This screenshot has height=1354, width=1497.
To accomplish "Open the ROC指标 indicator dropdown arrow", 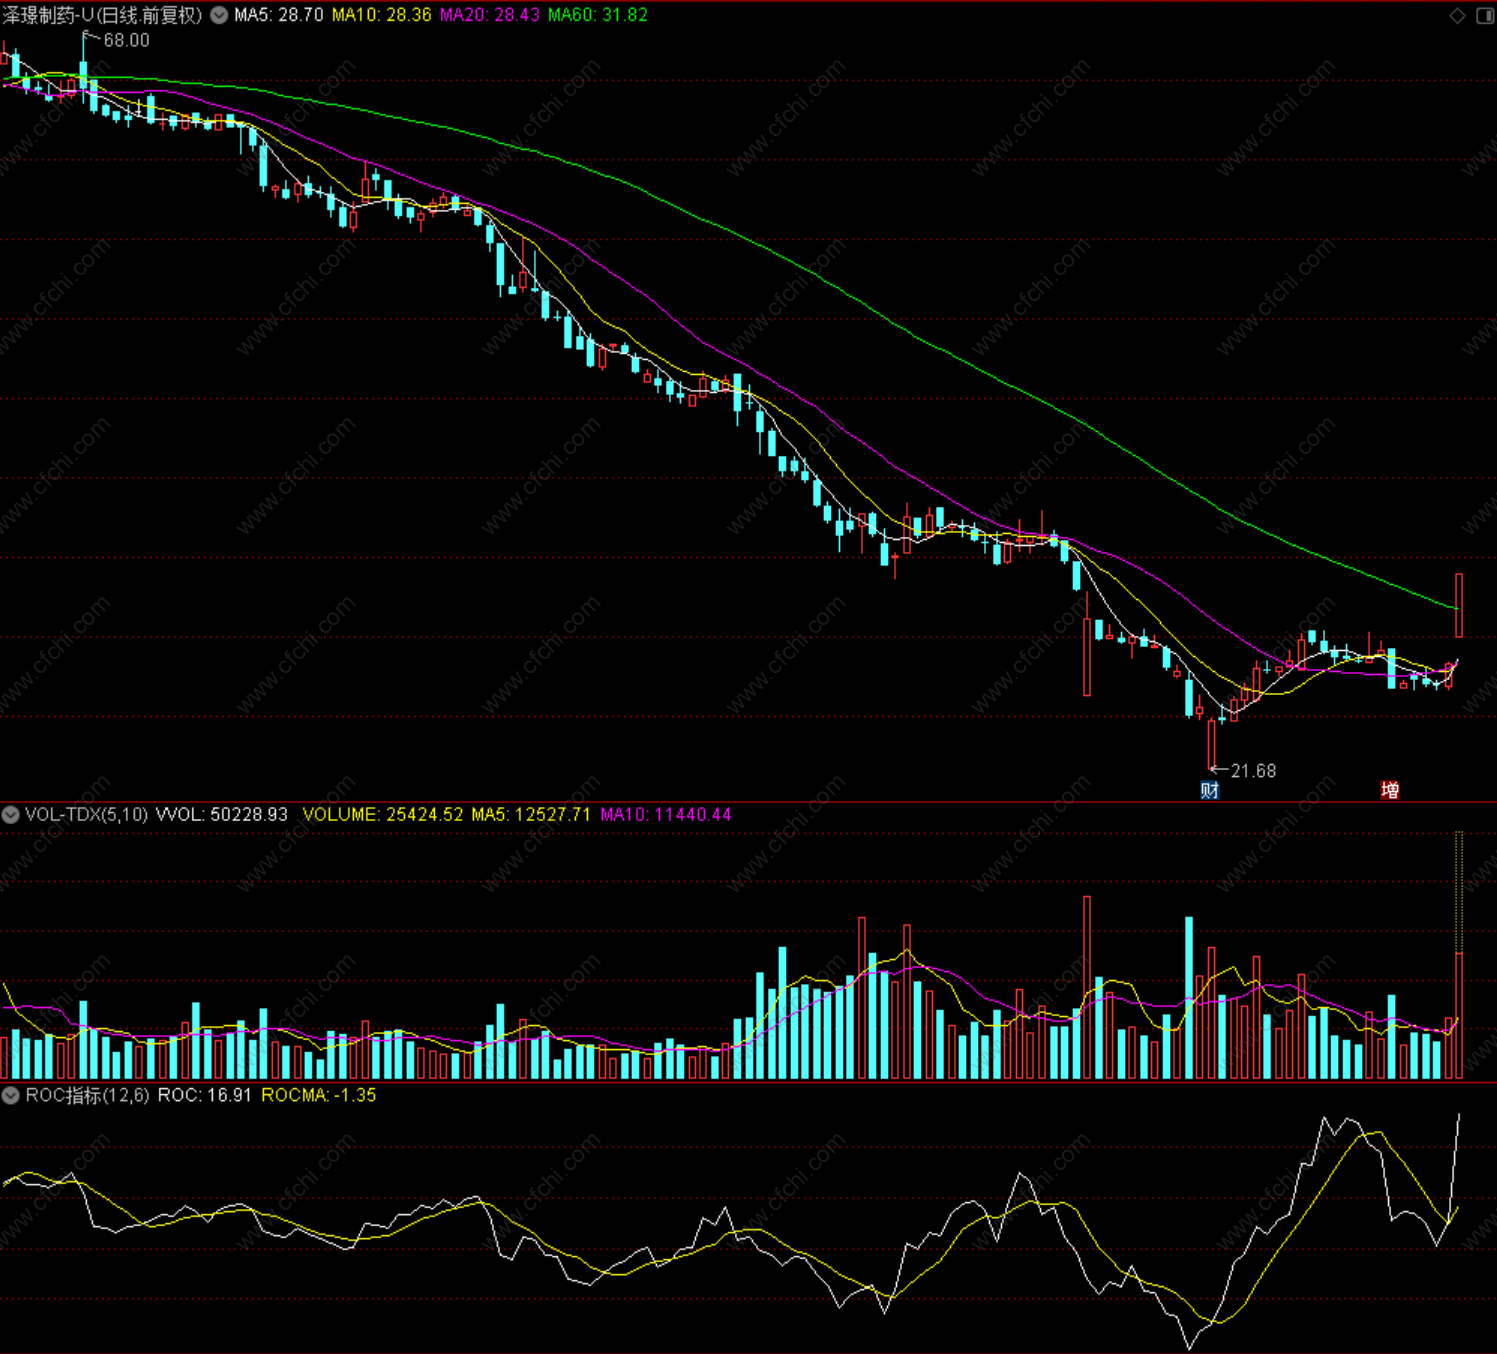I will (11, 1095).
